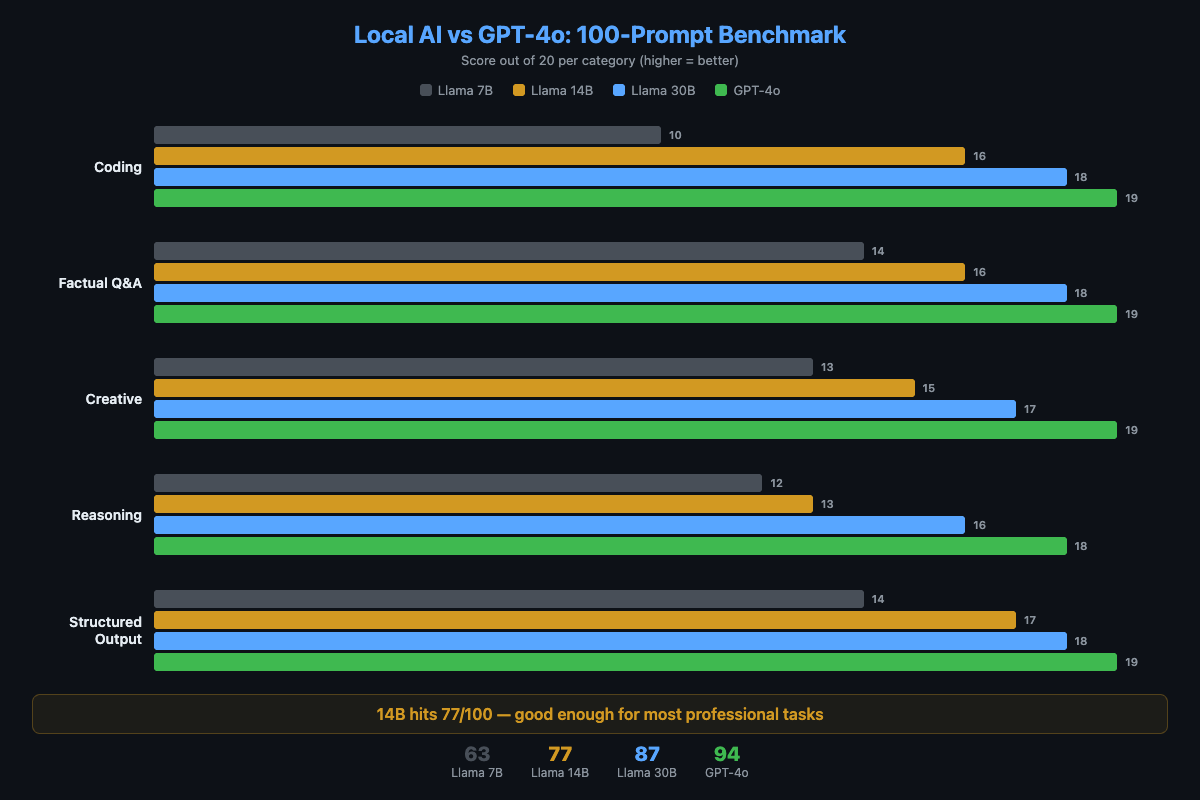This screenshot has width=1200, height=800.
Task: Click the Creative GPT-4o green bar
Action: coord(635,430)
